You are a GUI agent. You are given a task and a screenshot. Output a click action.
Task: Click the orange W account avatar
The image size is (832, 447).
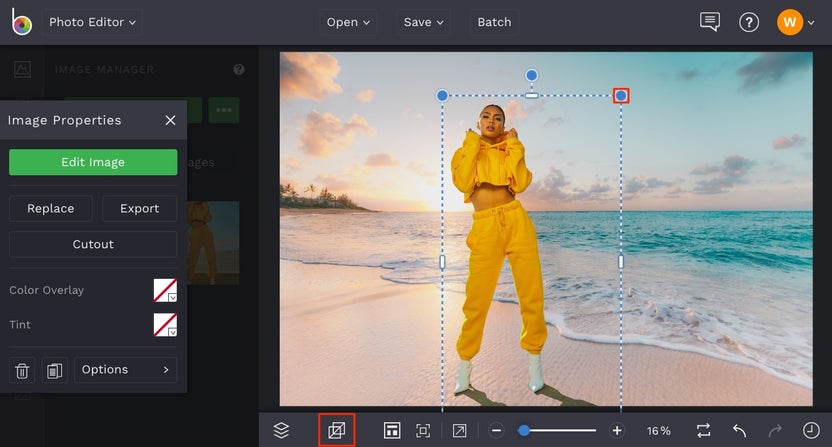(790, 22)
